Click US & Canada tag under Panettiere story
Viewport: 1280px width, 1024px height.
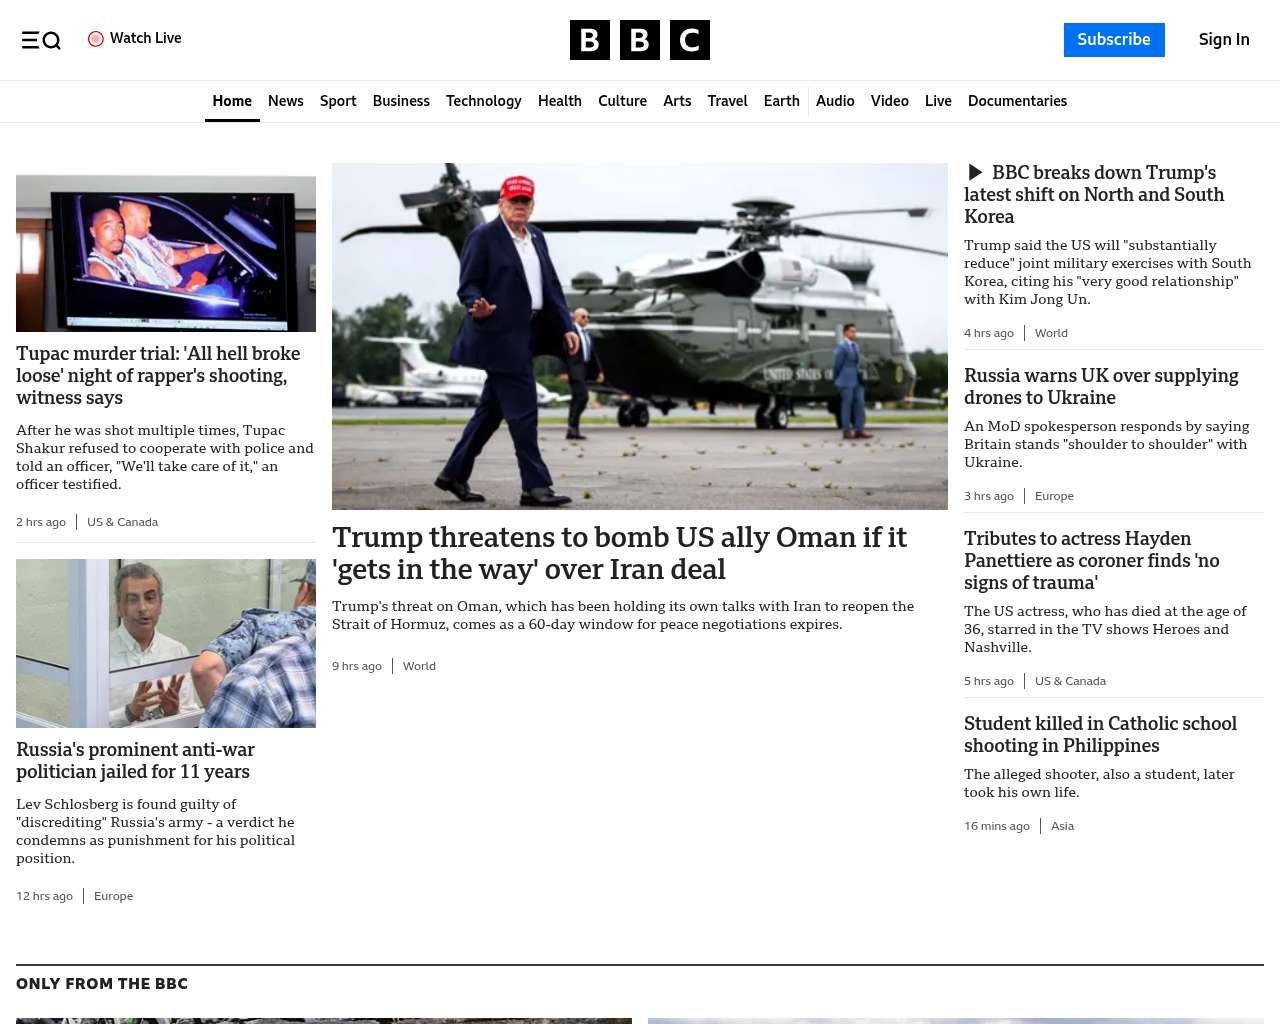click(1070, 681)
